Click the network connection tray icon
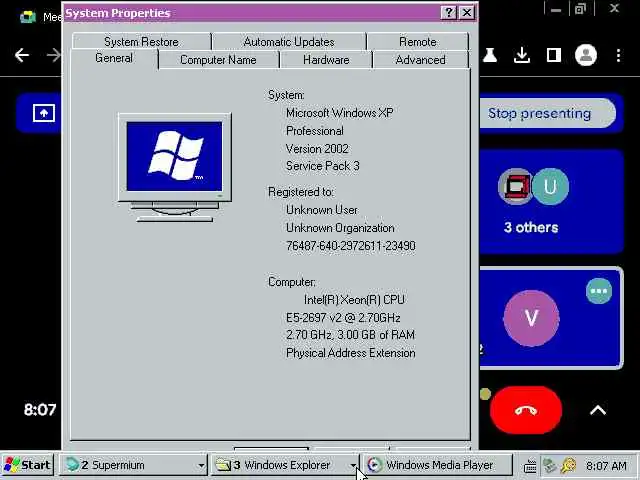 click(x=549, y=465)
